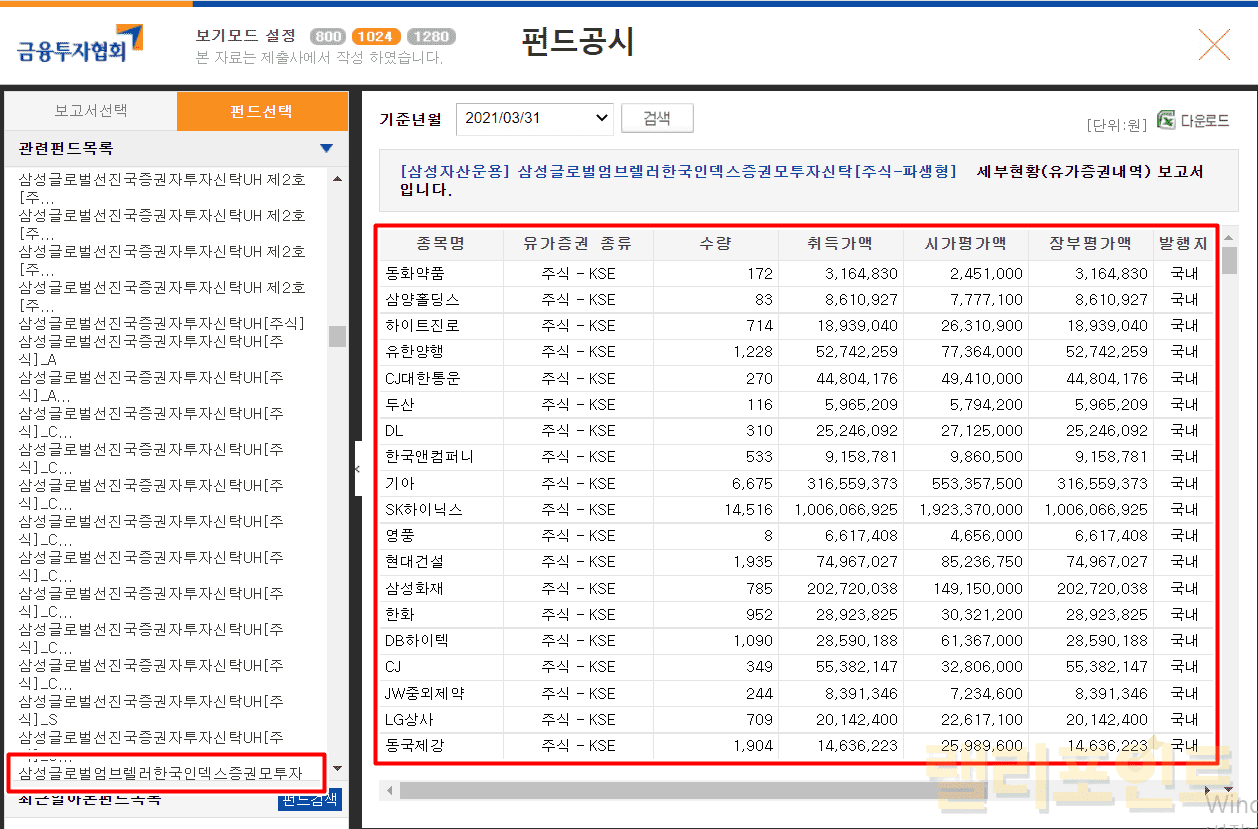This screenshot has height=829, width=1258.
Task: Click the 종목명 column header
Action: coord(441,243)
